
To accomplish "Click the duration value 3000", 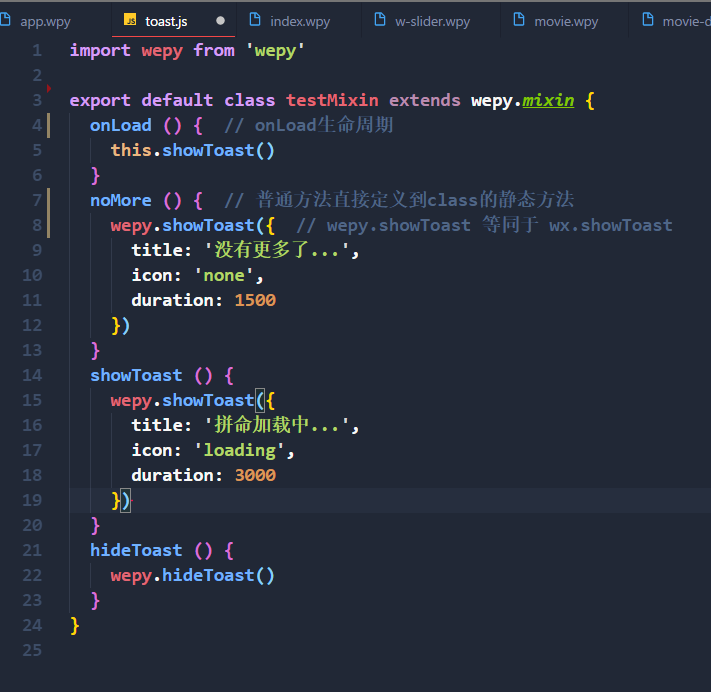I will [255, 475].
